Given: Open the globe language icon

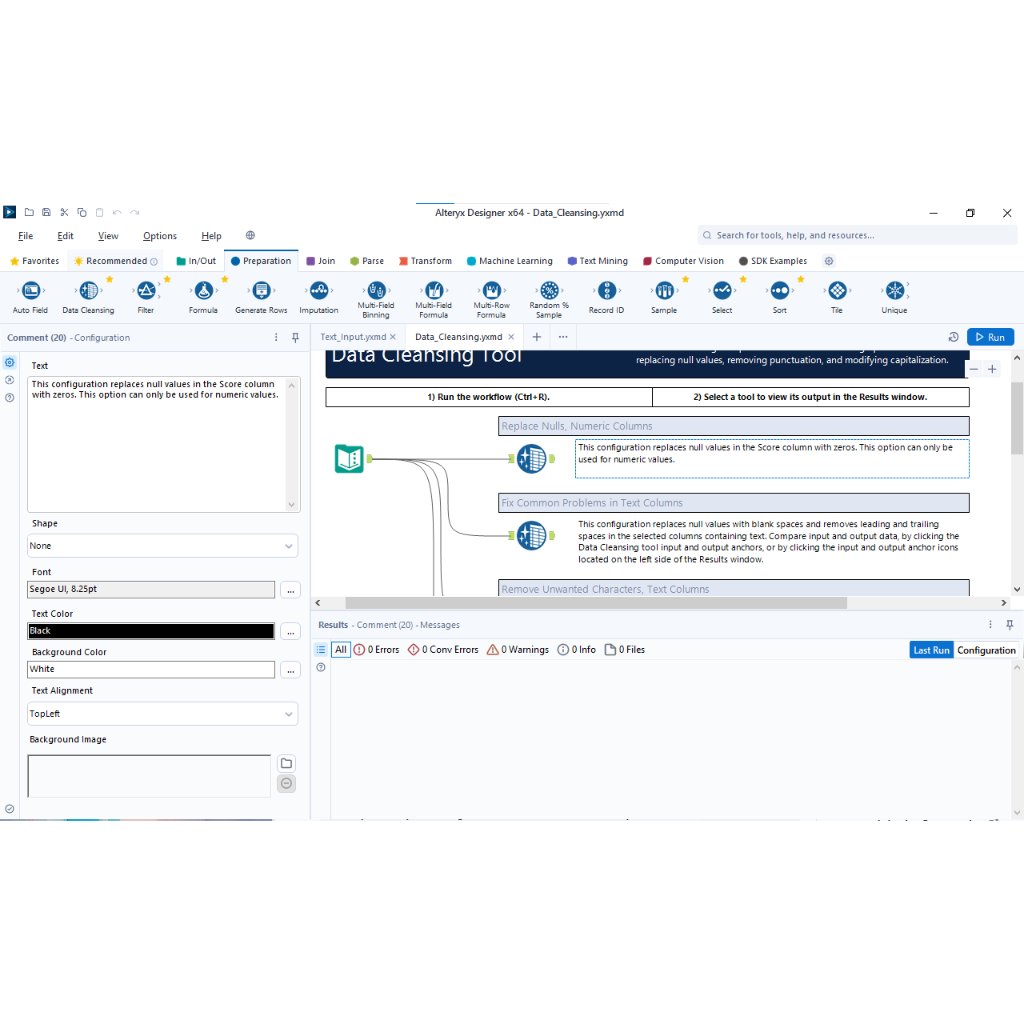Looking at the screenshot, I should (250, 235).
